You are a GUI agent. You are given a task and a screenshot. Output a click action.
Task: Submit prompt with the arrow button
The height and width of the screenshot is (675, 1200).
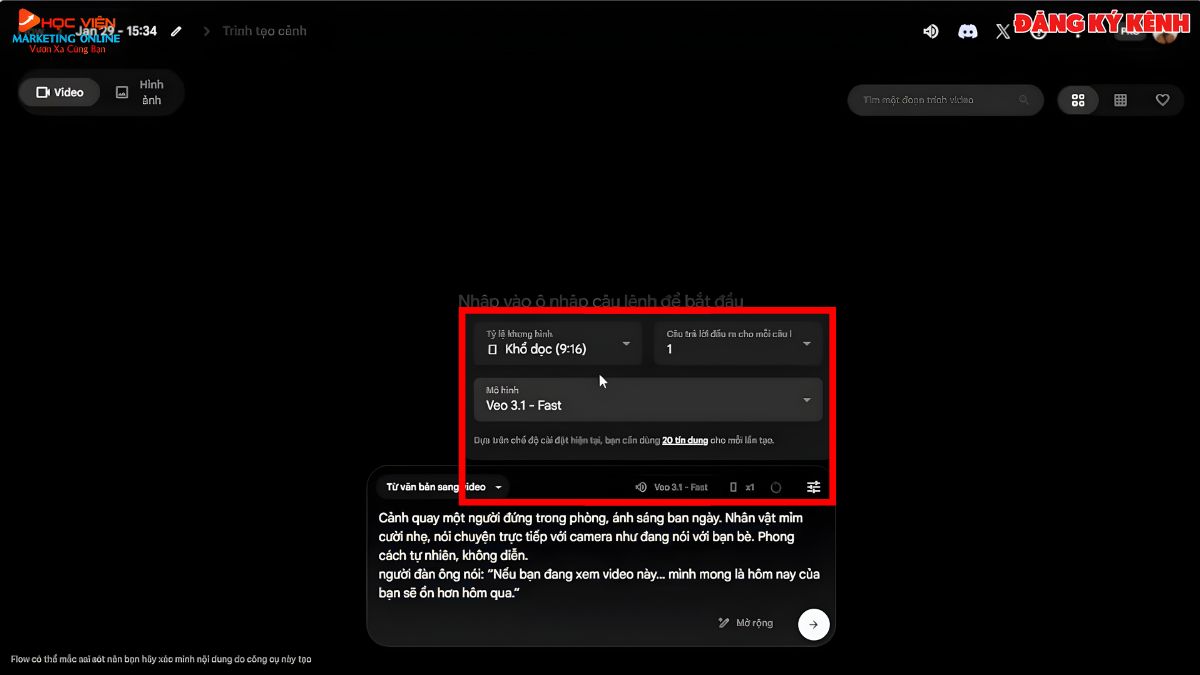coord(813,624)
